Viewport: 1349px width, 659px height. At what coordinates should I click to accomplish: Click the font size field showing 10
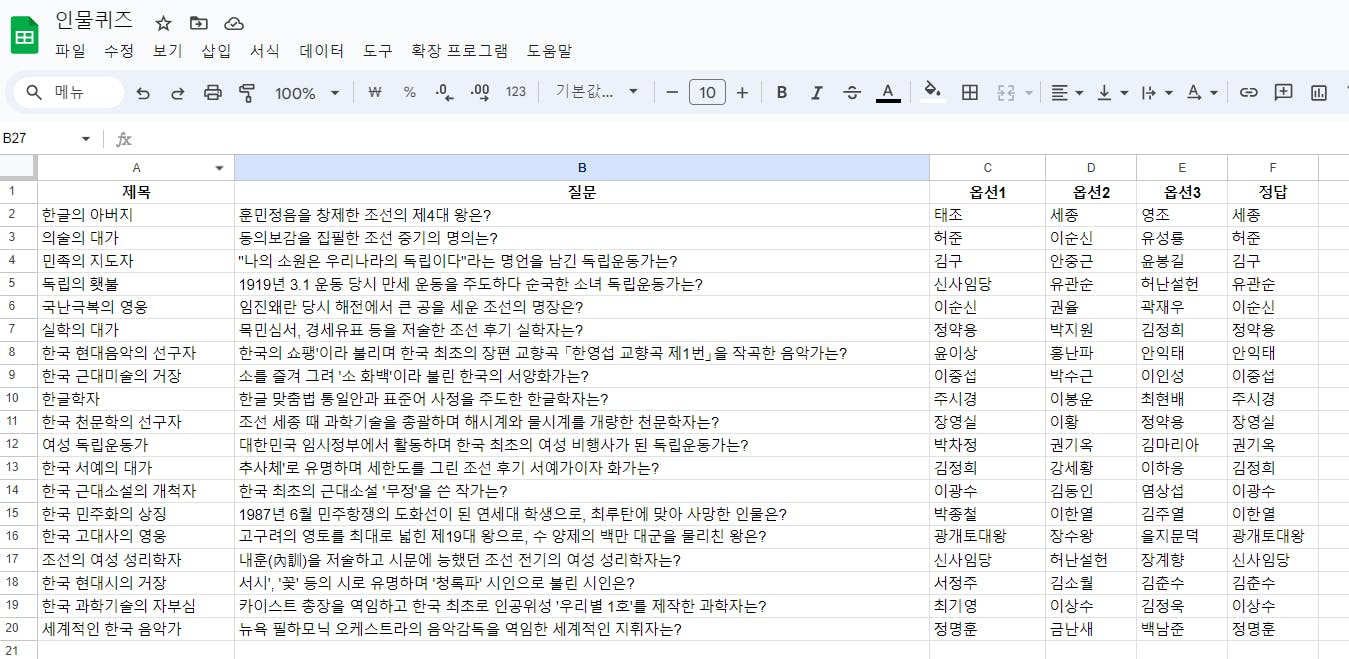click(x=707, y=92)
